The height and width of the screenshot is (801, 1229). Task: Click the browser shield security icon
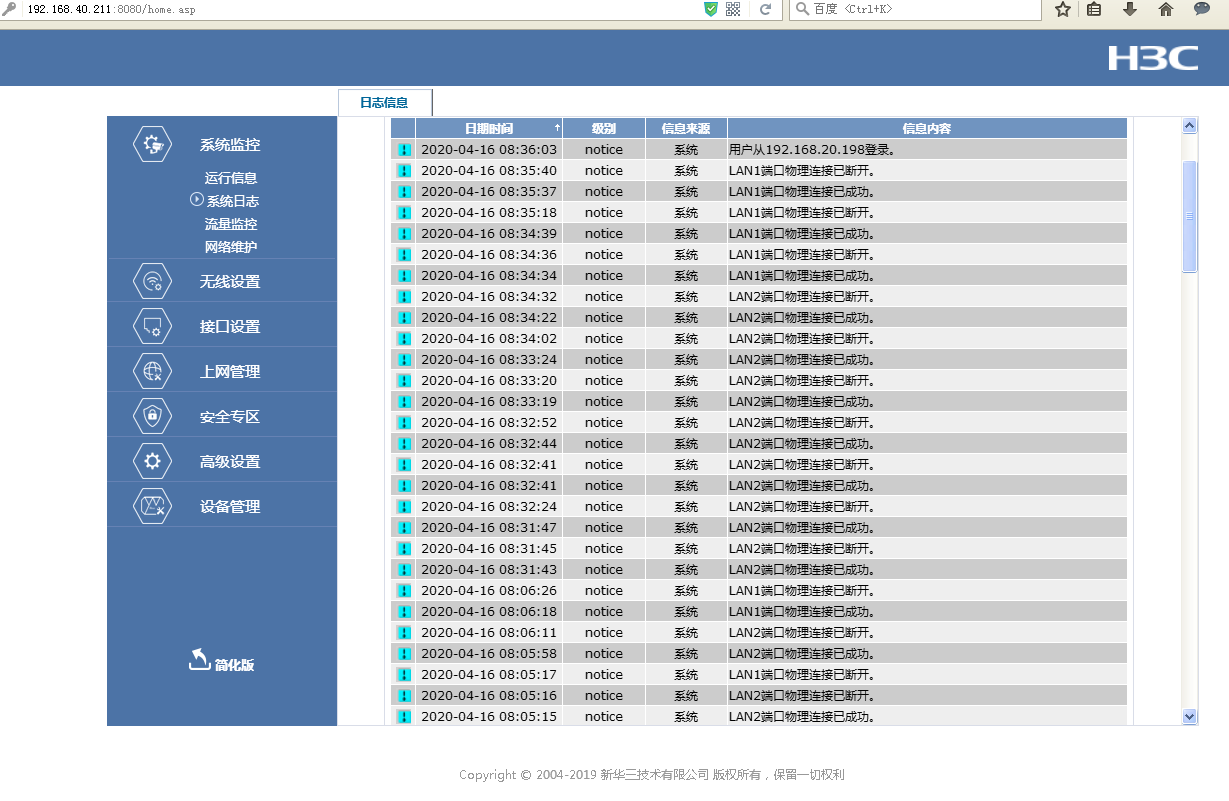(x=711, y=9)
